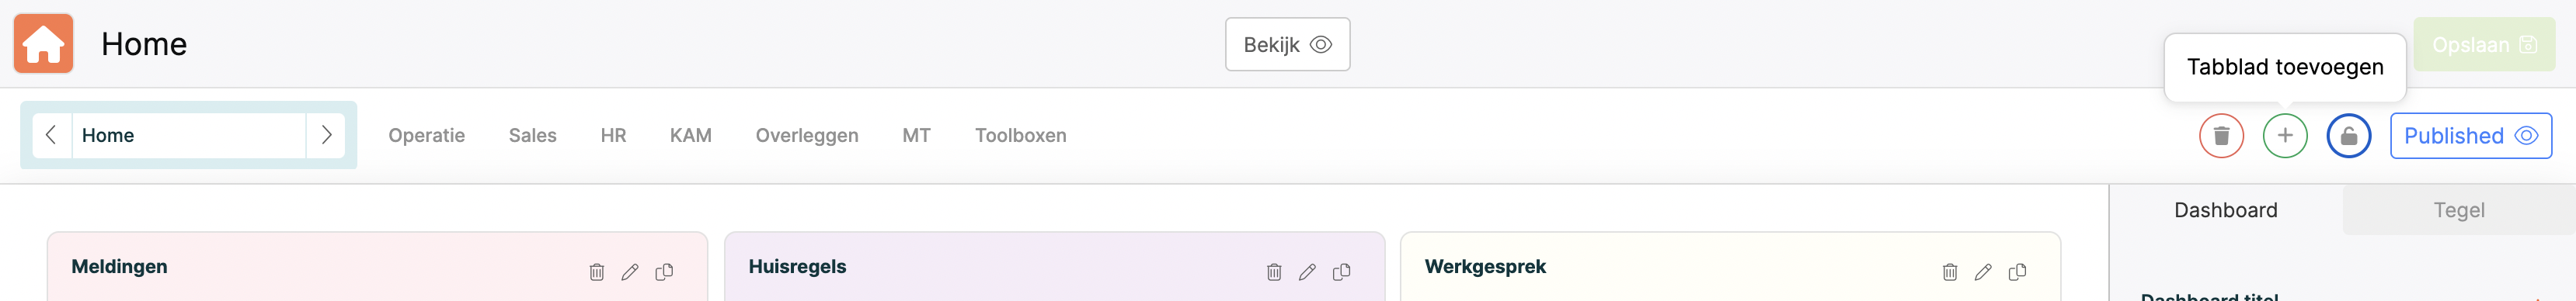Edit the Meldingen tile with pencil icon
This screenshot has height=301, width=2576.
pos(630,272)
